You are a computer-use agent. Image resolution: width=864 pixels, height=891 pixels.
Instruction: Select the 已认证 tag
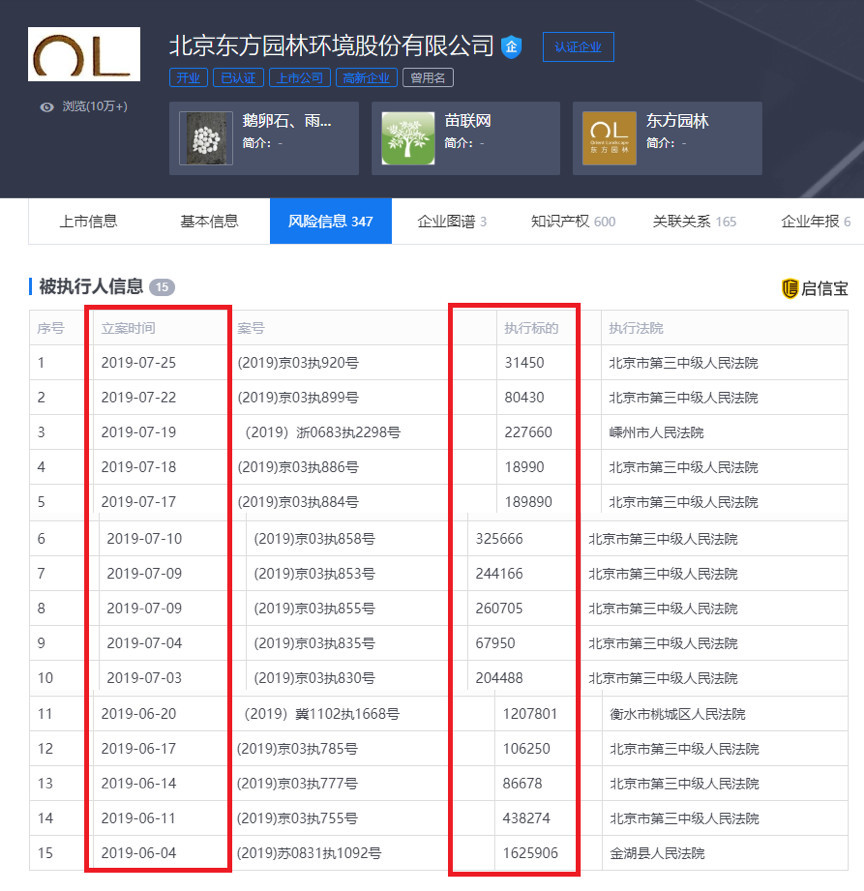[238, 78]
